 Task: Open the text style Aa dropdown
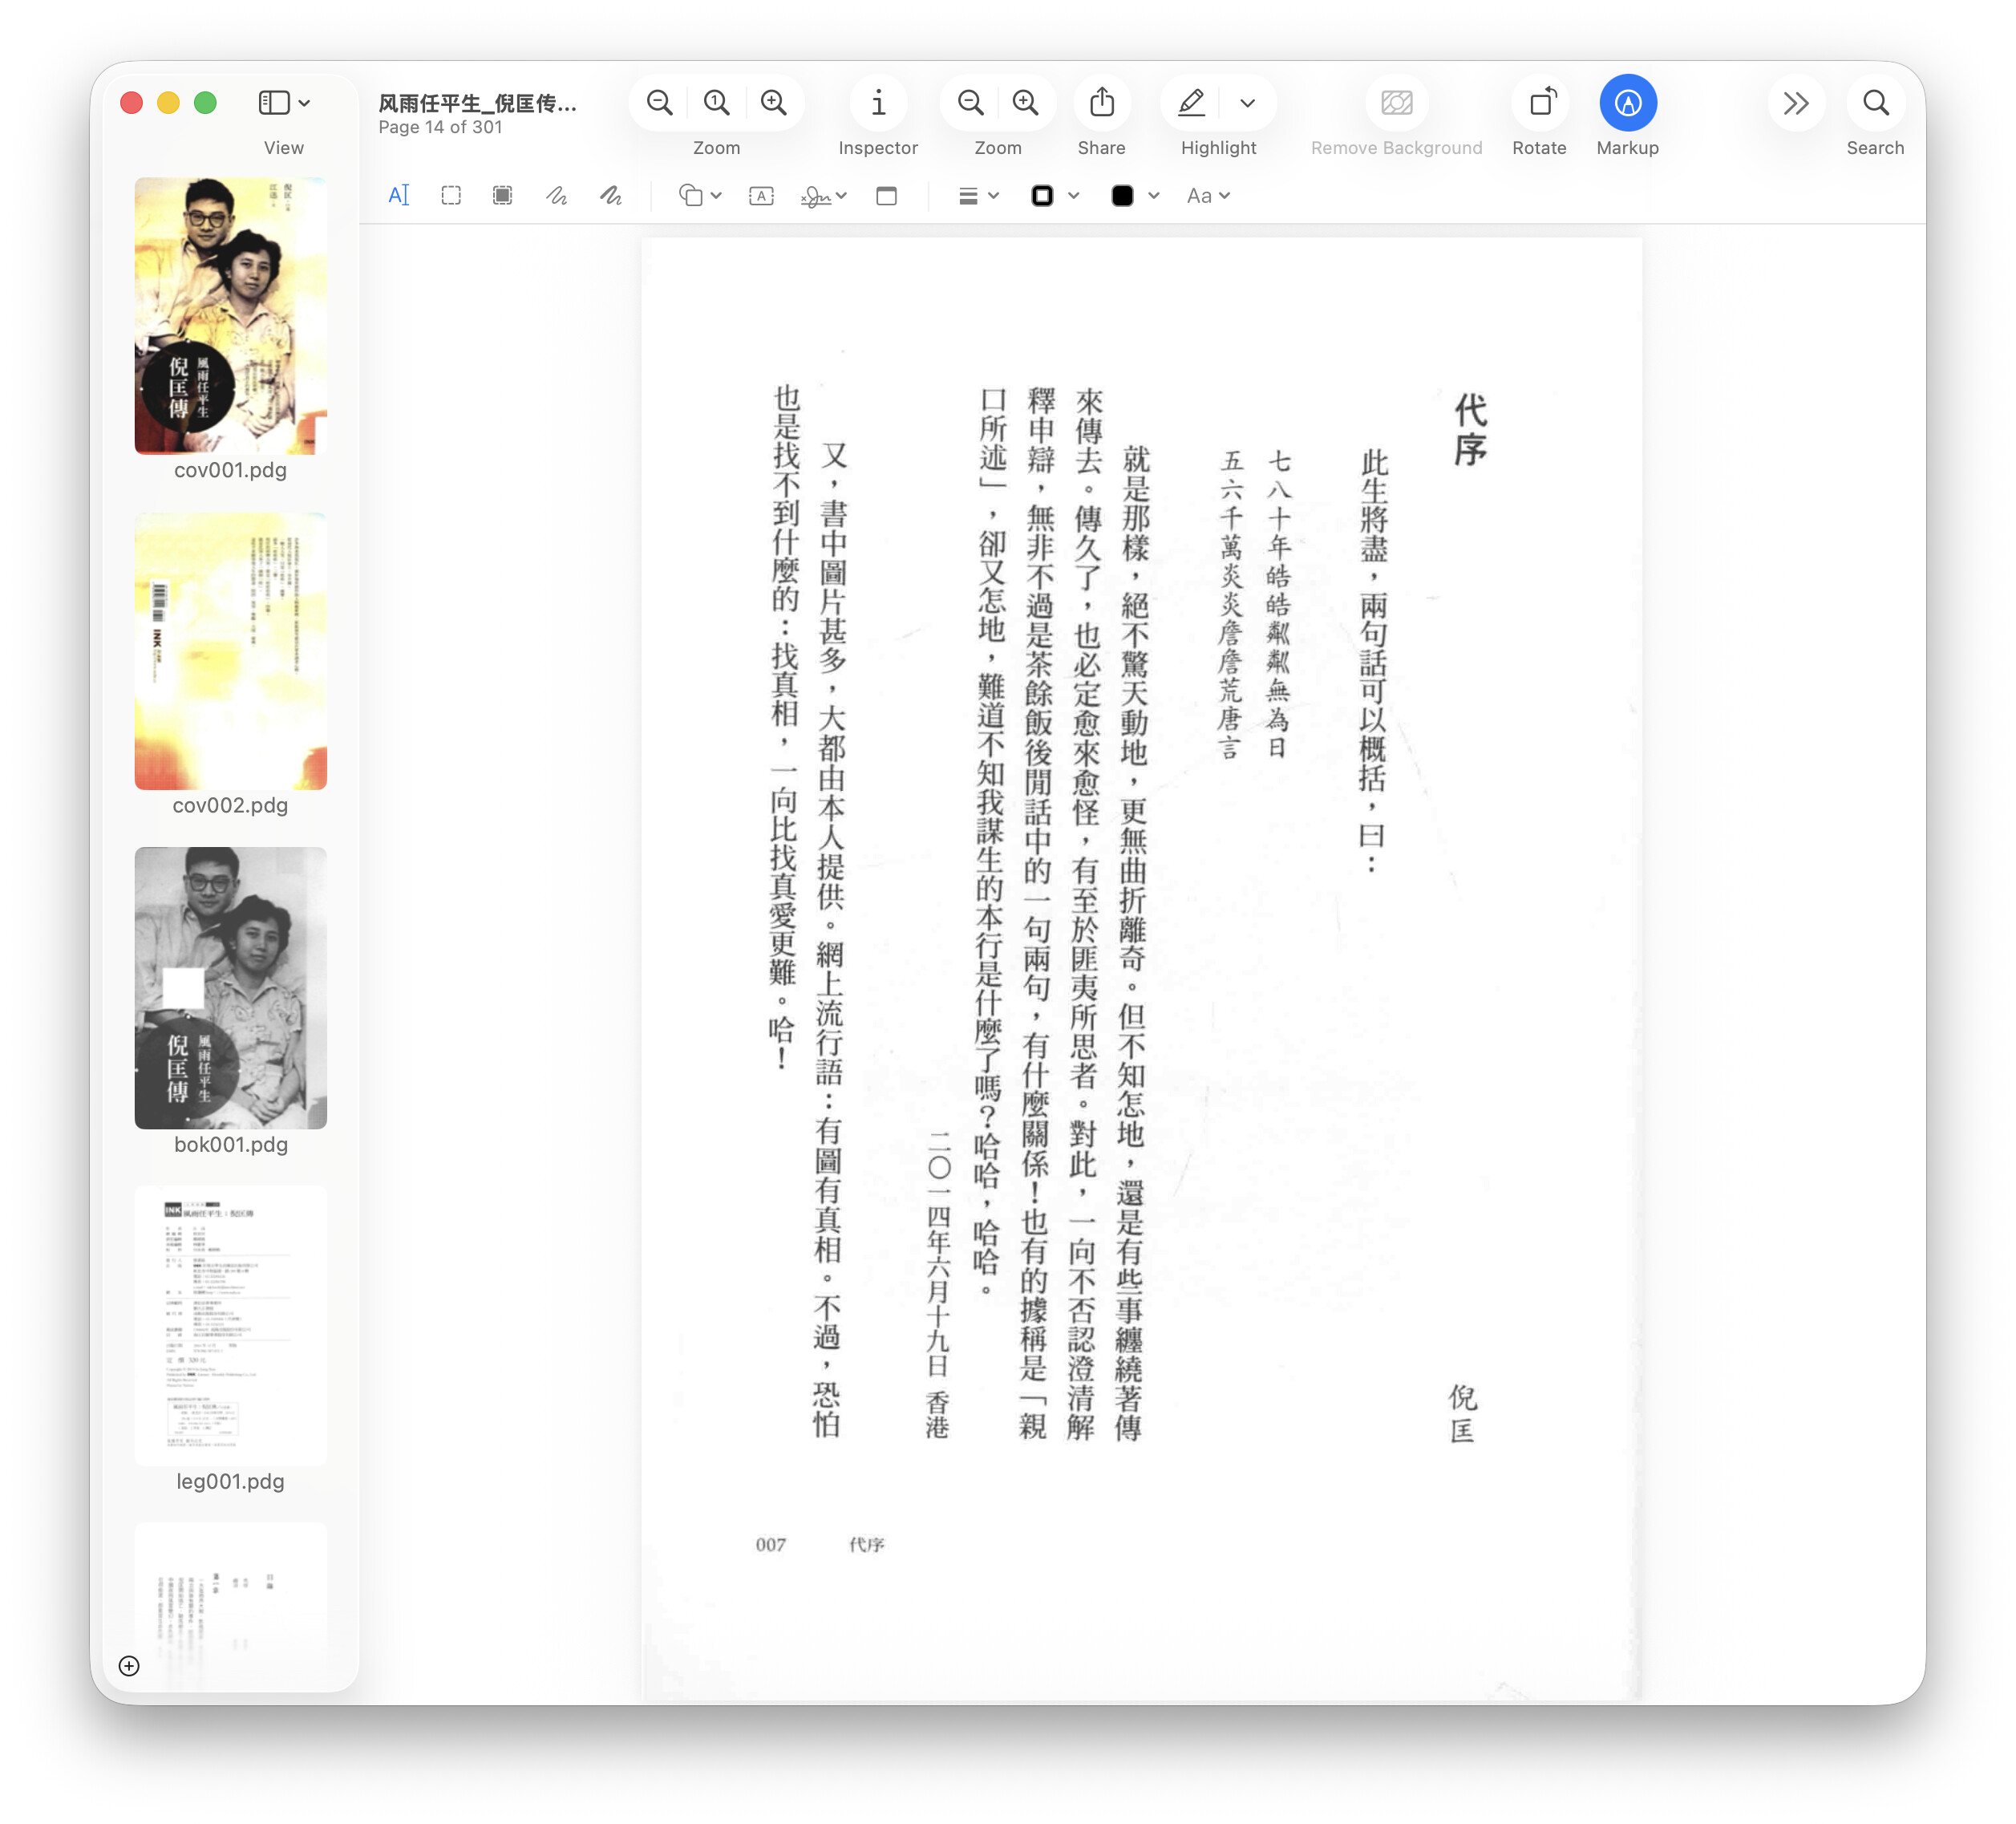(x=1208, y=196)
